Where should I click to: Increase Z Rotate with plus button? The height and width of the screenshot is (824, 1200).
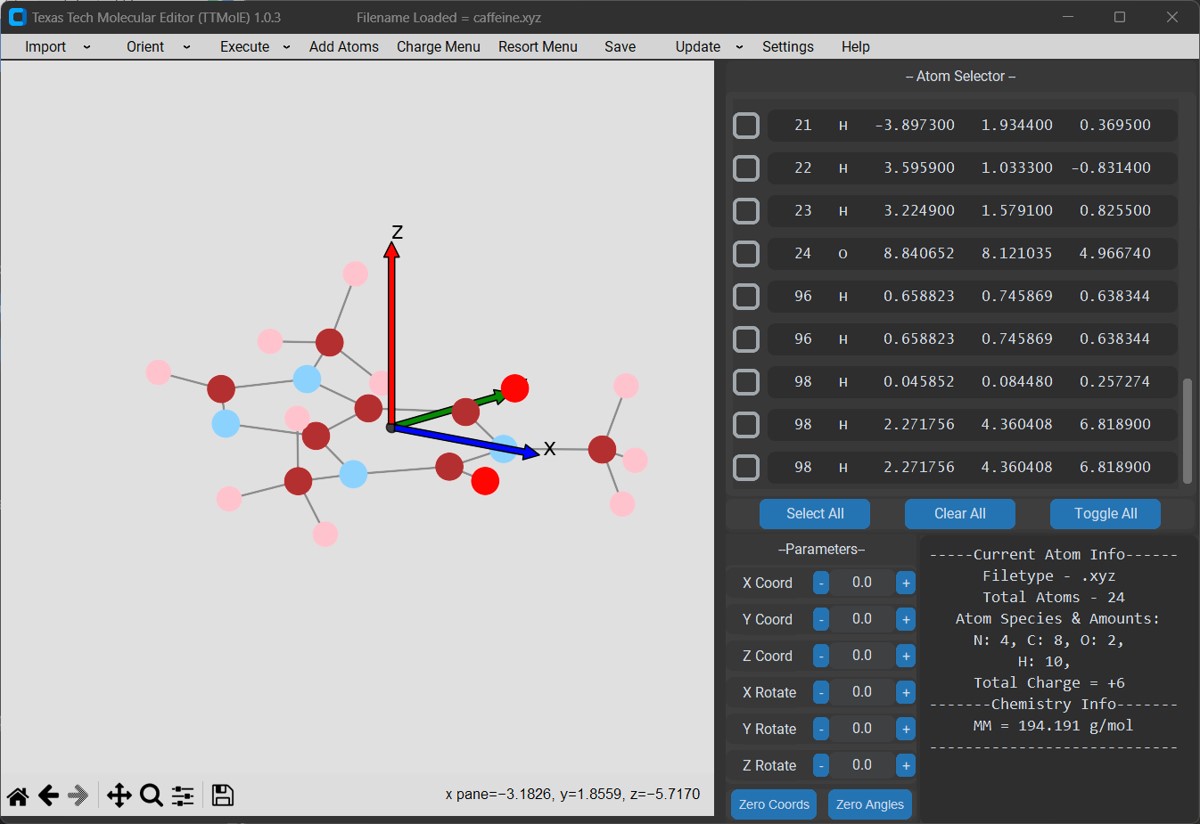[905, 766]
